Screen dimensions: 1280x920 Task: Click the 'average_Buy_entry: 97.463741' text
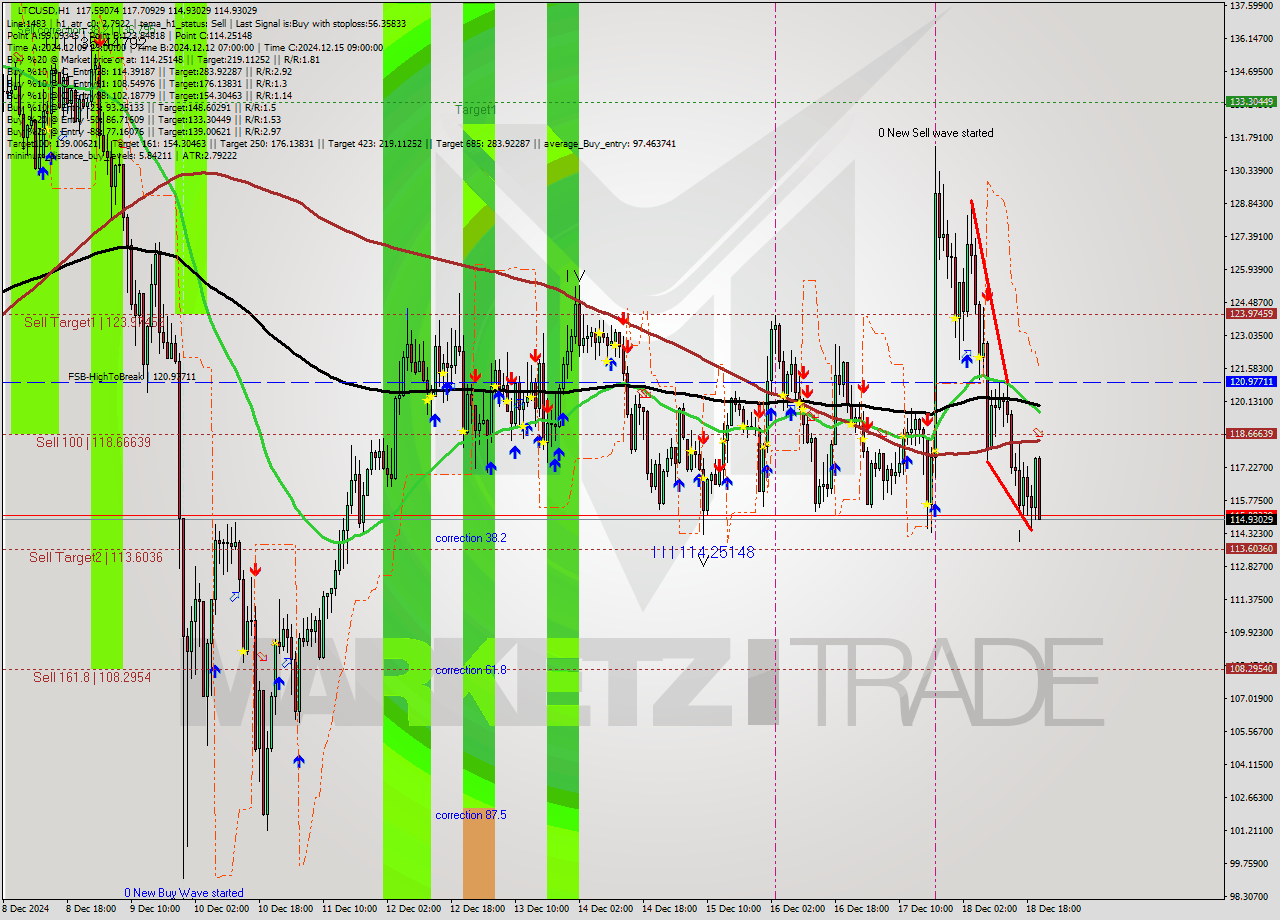pos(610,144)
